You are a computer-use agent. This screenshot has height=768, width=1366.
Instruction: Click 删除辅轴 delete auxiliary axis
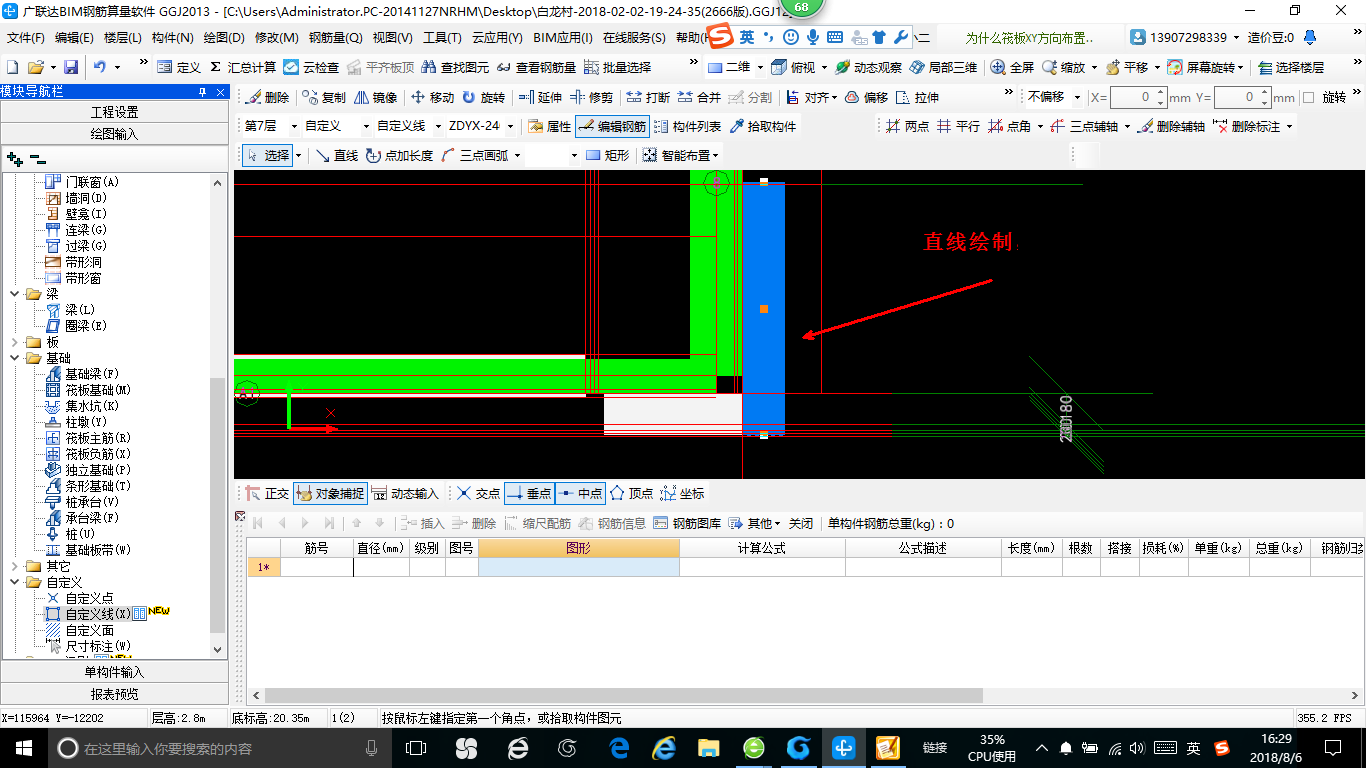pyautogui.click(x=1171, y=127)
